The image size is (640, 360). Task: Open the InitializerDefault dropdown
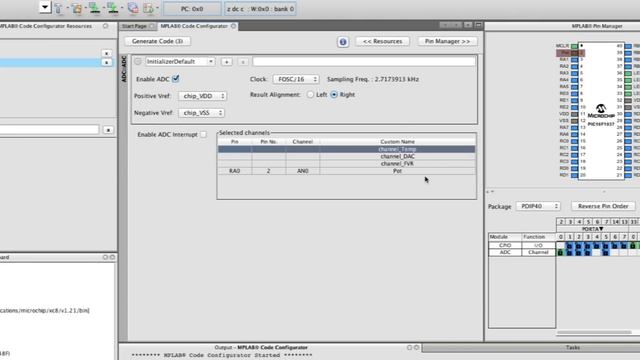(180, 62)
